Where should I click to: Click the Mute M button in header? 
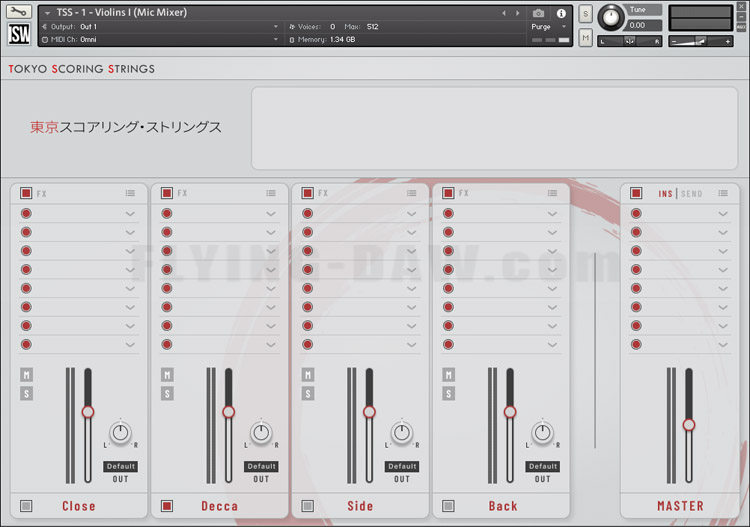click(x=586, y=38)
